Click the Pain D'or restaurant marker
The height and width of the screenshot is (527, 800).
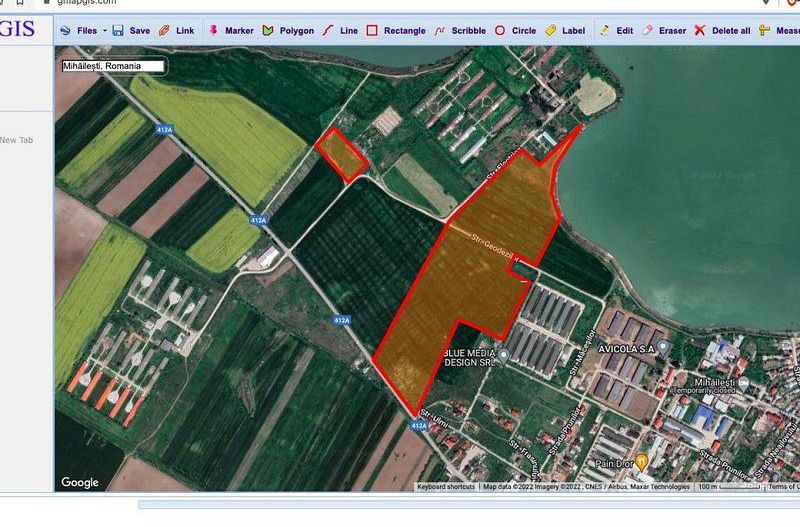(x=642, y=460)
